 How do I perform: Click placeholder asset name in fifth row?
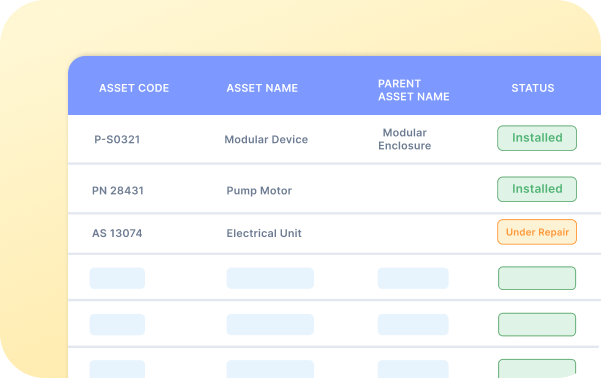(x=270, y=324)
